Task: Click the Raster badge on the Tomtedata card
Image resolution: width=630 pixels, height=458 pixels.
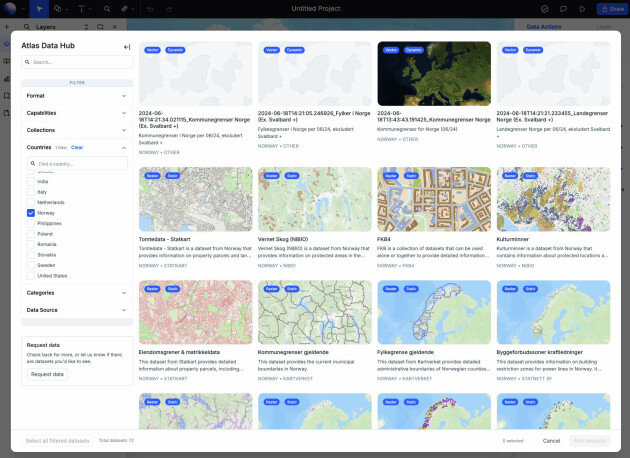Action: pos(152,176)
